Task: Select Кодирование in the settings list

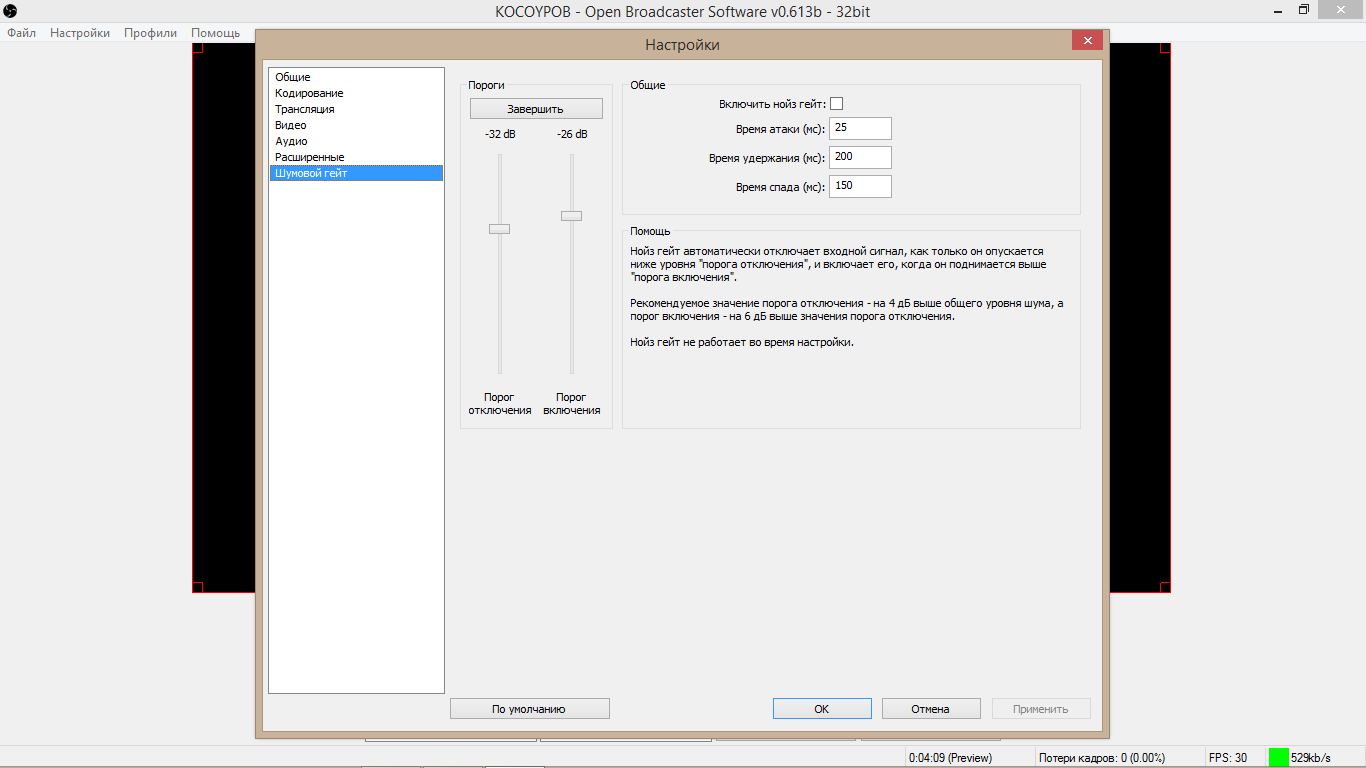Action: tap(356, 93)
